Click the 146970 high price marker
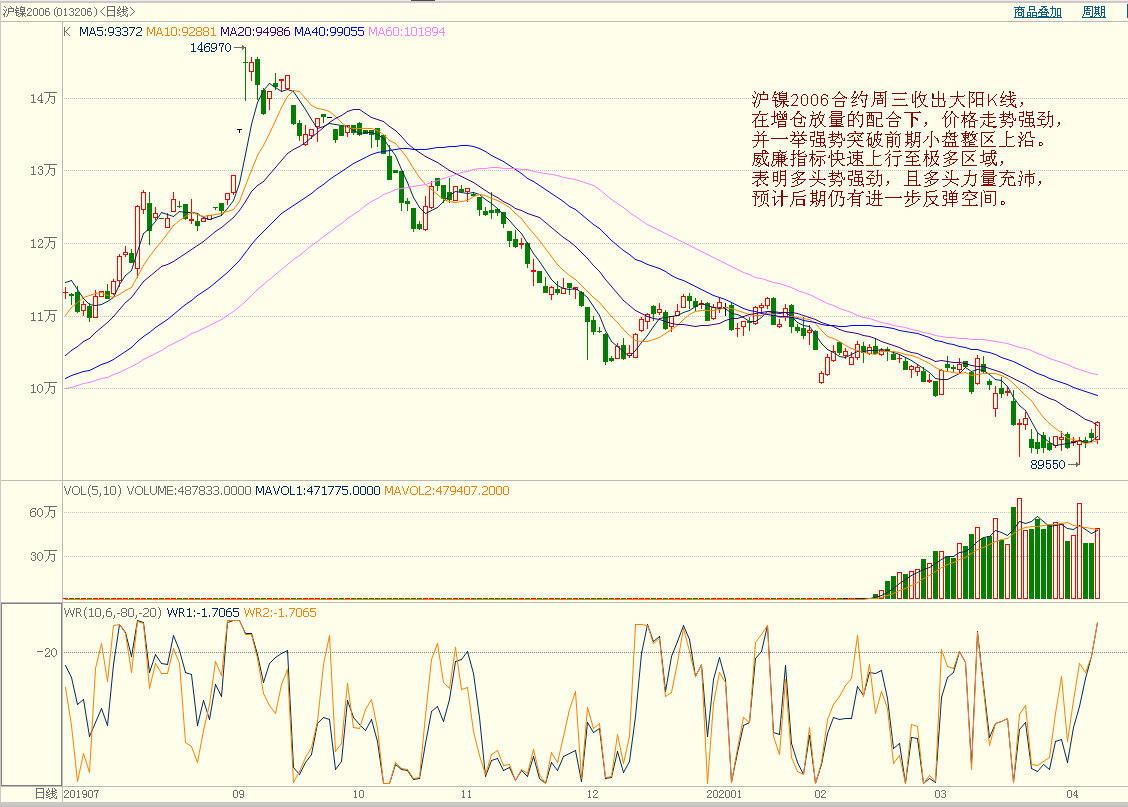The image size is (1128, 807). (x=210, y=47)
